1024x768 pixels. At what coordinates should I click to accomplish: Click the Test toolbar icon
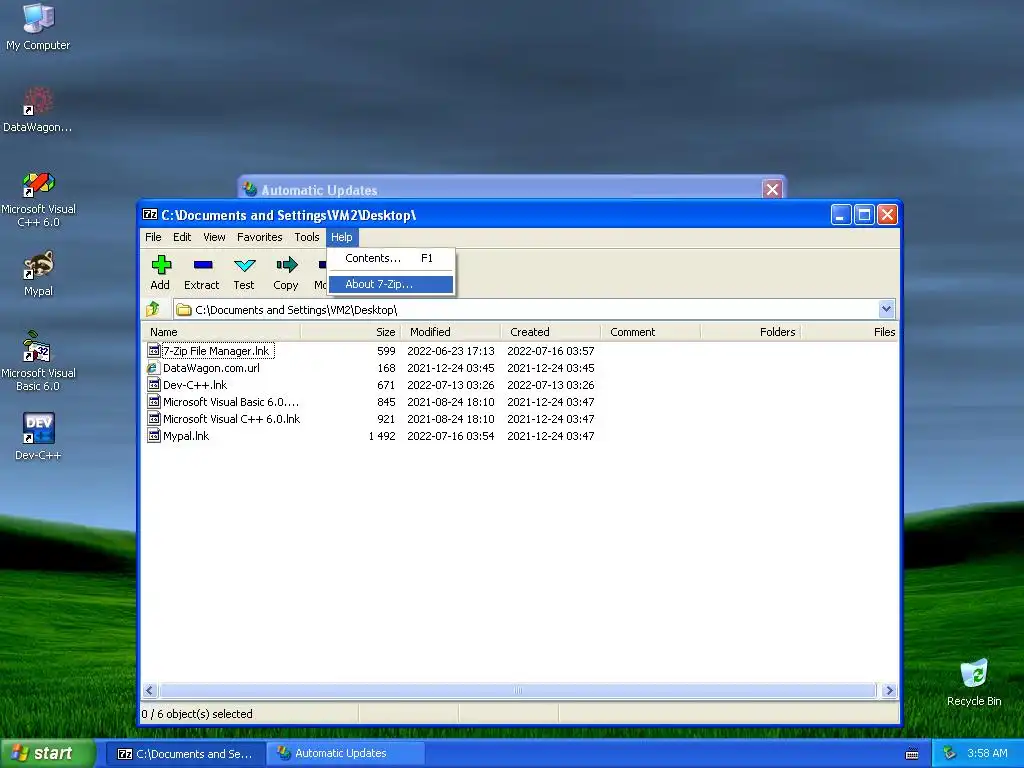tap(244, 265)
